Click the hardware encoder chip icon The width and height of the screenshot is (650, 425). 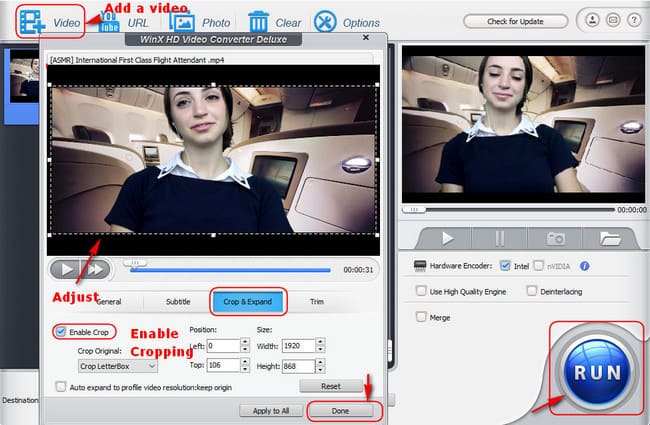[420, 266]
